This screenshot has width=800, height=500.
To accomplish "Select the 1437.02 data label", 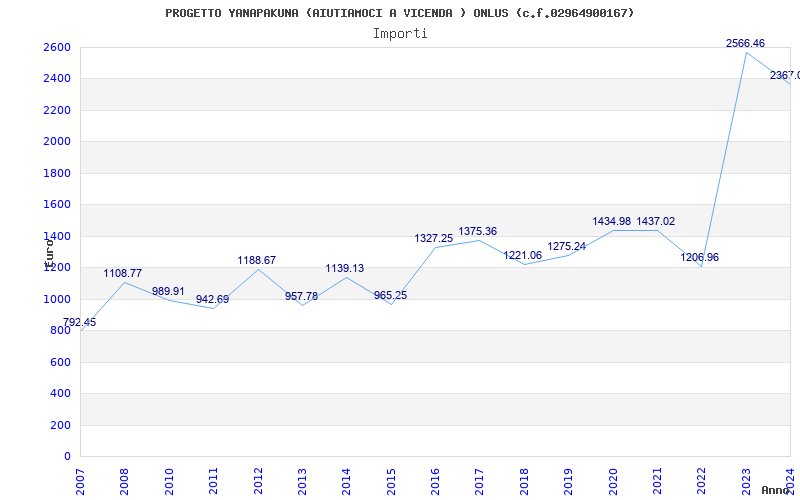I will point(656,221).
